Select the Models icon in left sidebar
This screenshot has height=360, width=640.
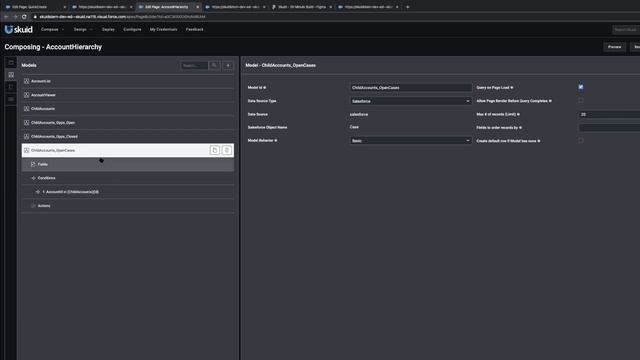click(11, 75)
